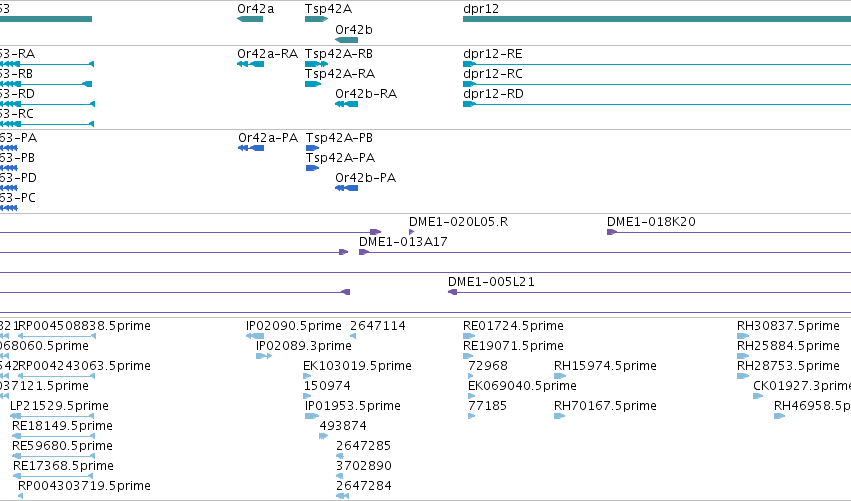Select the RE01724.5prime EST

click(469, 337)
